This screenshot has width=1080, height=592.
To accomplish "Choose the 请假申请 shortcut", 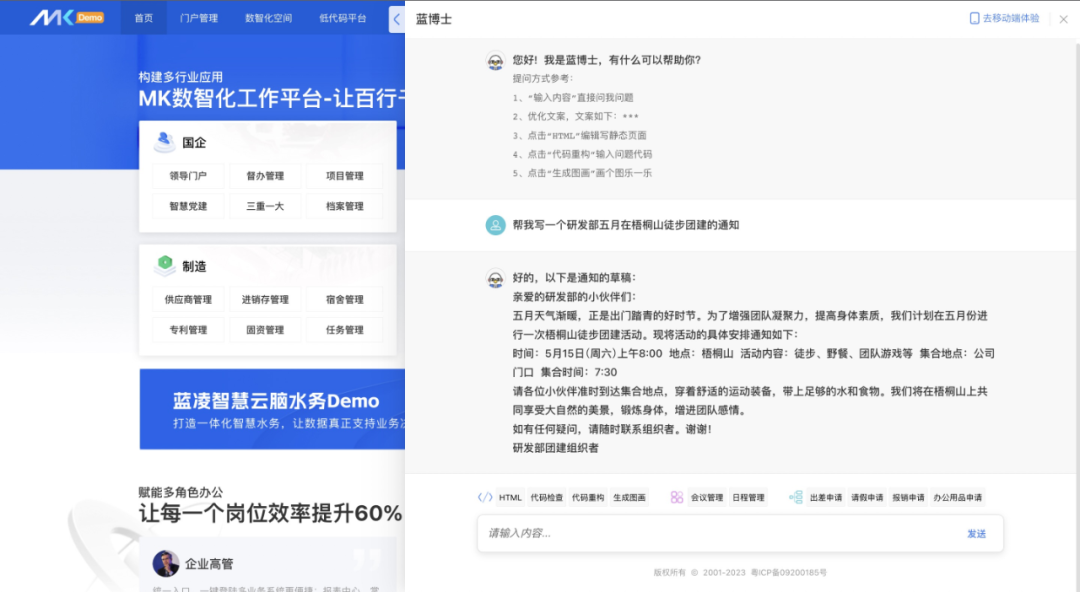I will 867,497.
